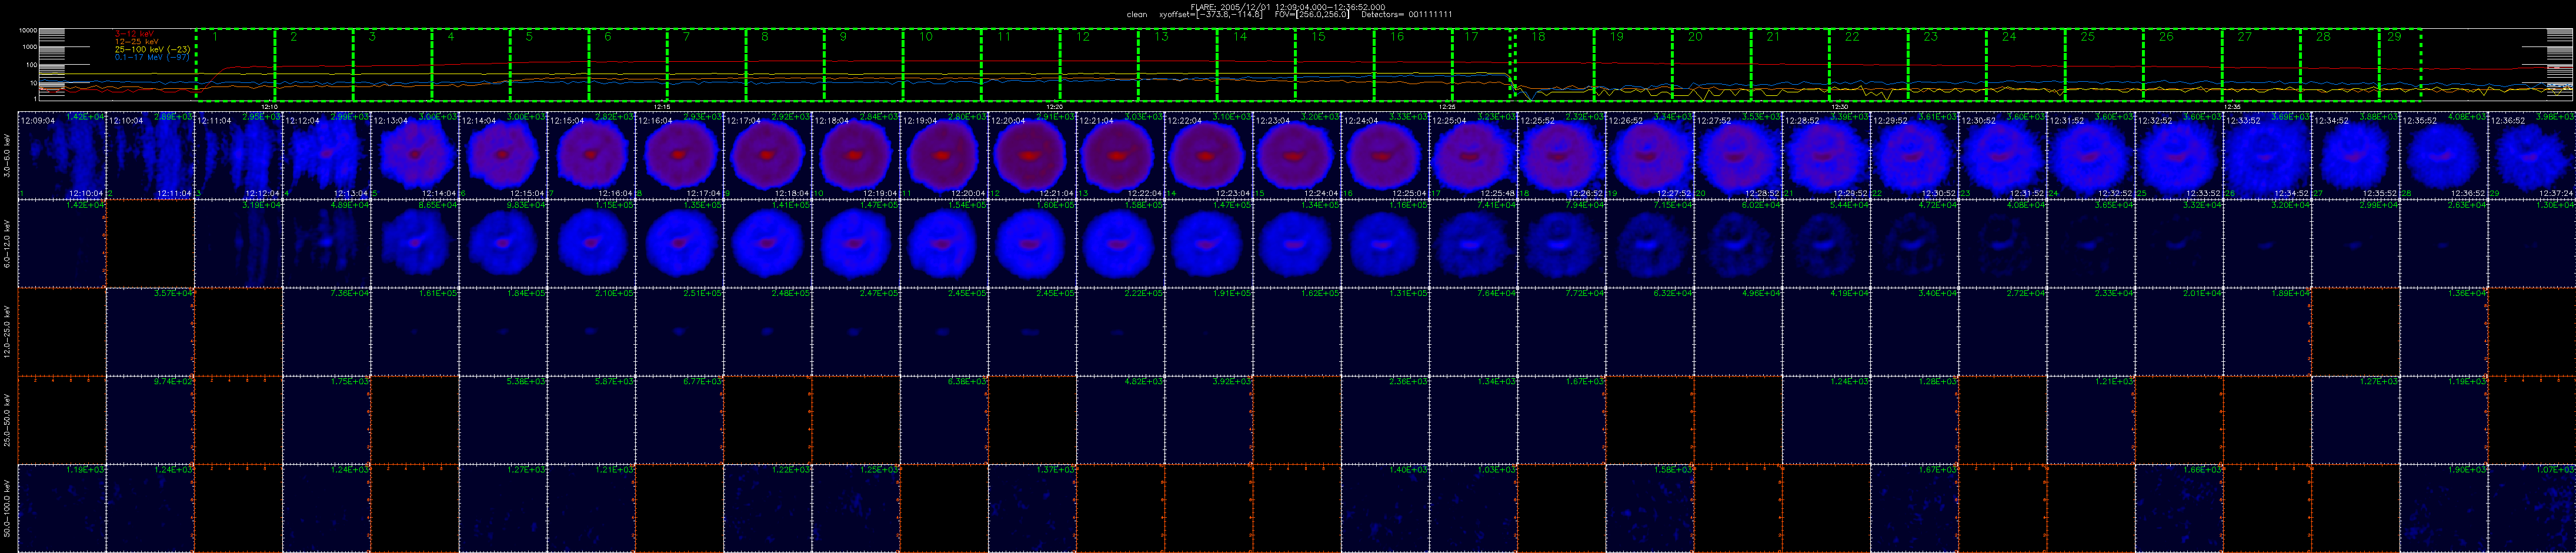Select time interval 18 in the lightcurve
The image size is (2576, 553).
click(1555, 65)
